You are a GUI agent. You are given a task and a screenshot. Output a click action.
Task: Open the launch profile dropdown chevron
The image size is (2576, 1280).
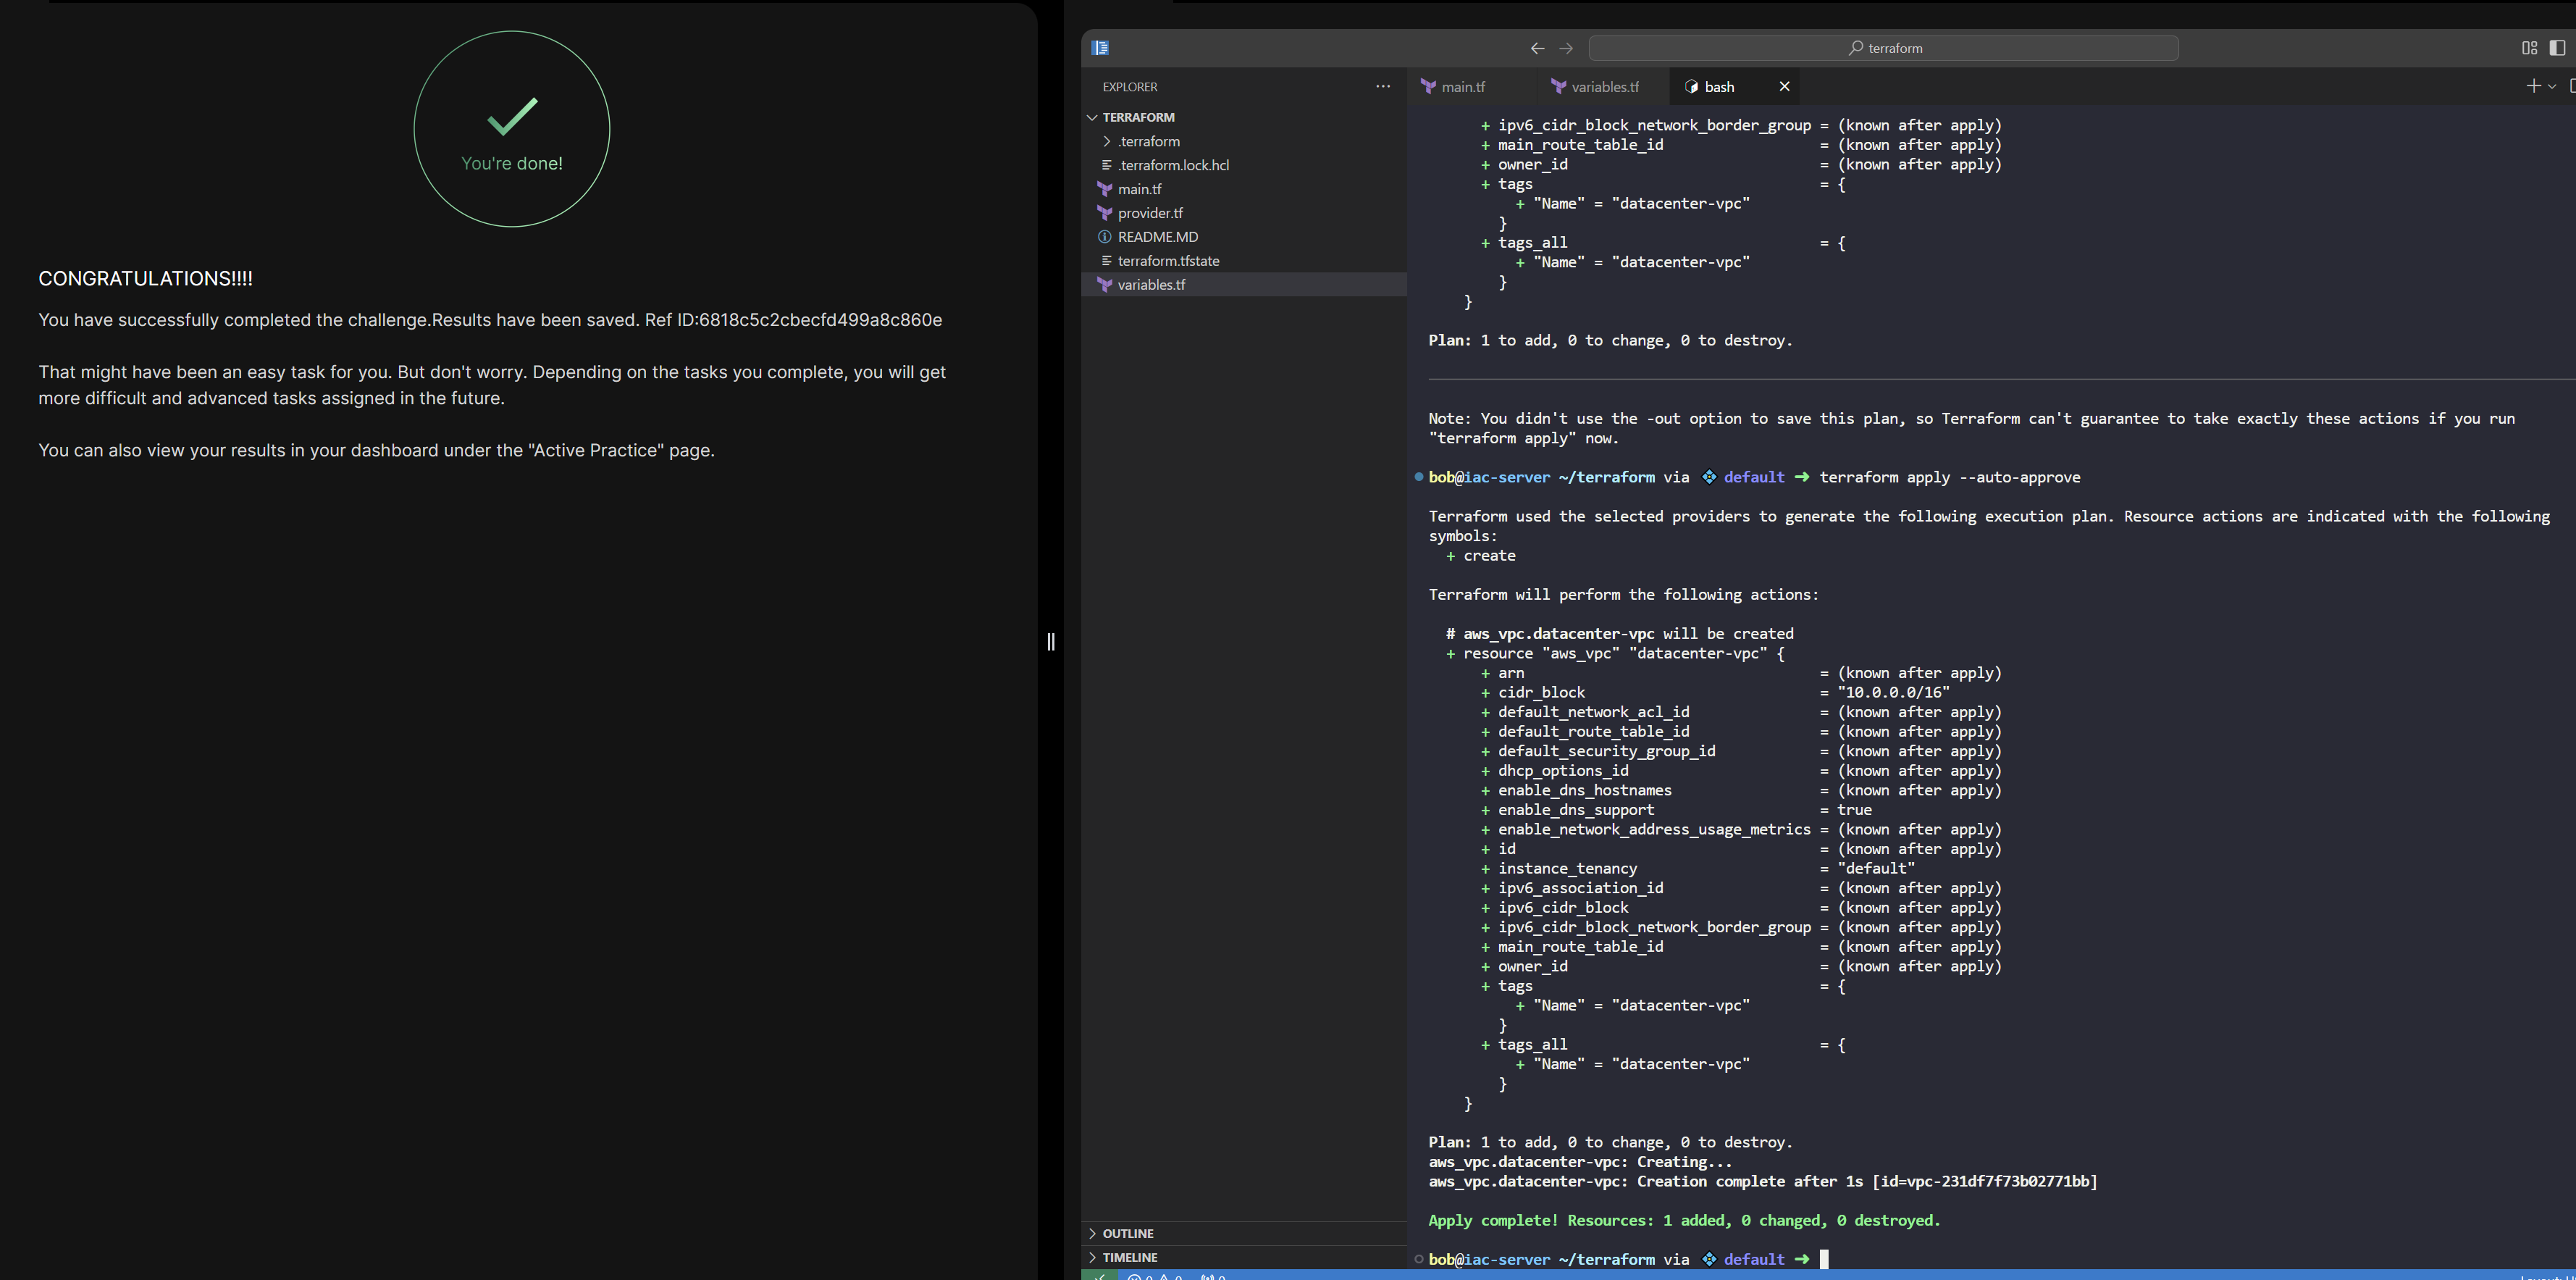pos(2552,87)
